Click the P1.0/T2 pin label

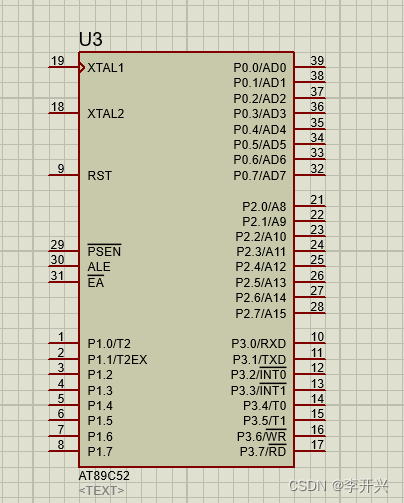[x=109, y=344]
